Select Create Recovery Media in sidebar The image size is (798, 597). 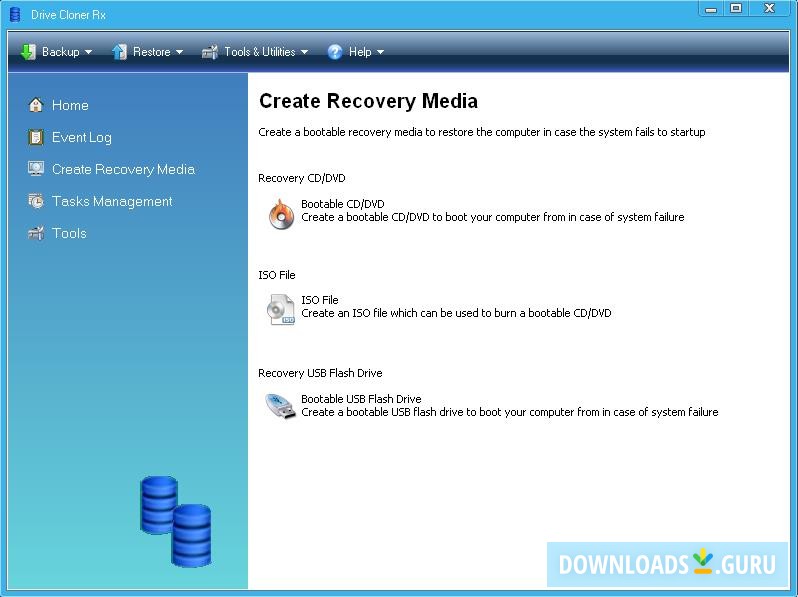point(123,169)
